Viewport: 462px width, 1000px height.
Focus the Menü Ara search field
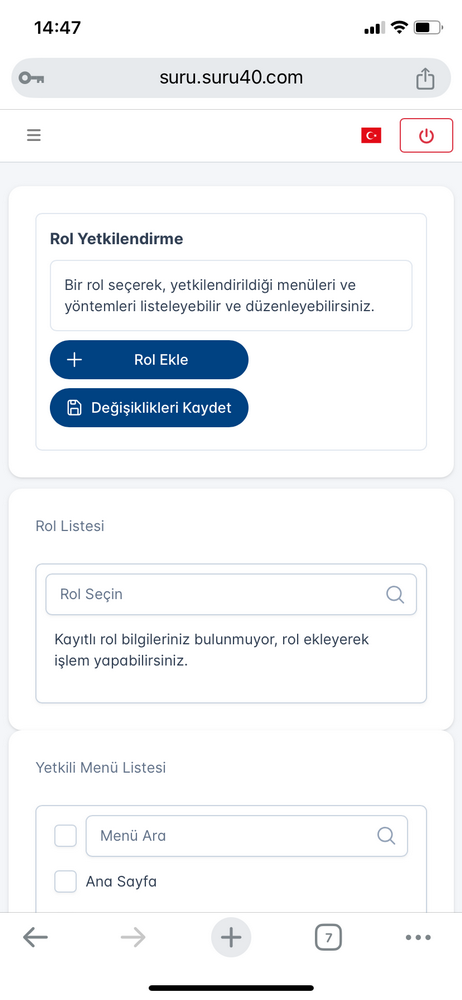[x=246, y=835]
